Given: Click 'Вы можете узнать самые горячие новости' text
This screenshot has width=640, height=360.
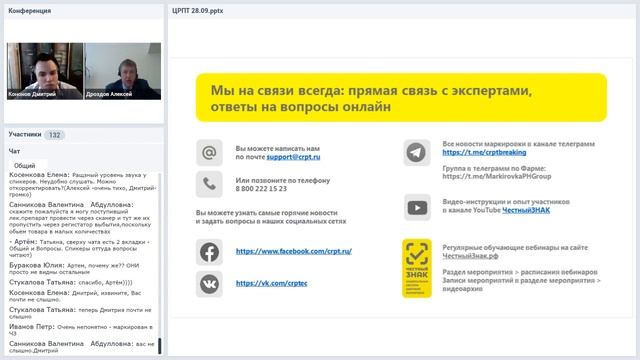Looking at the screenshot, I should tap(267, 213).
